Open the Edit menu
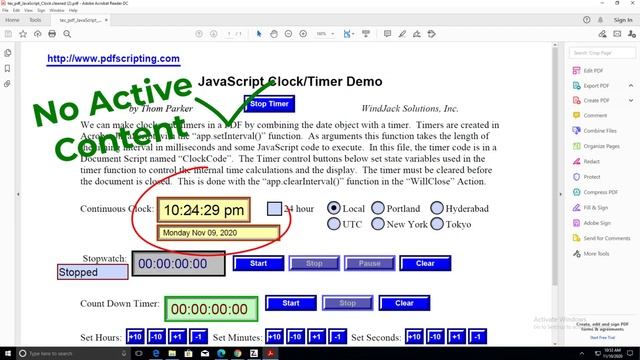The width and height of the screenshot is (640, 360). 16,10
